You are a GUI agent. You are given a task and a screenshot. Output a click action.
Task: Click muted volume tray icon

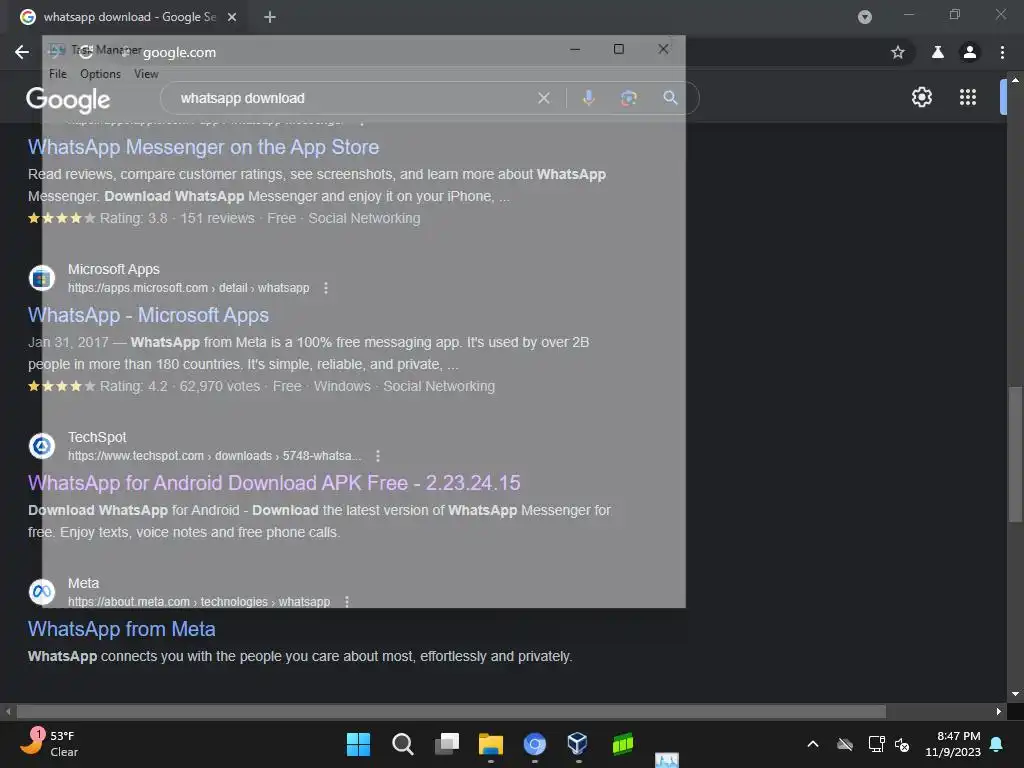coord(902,744)
